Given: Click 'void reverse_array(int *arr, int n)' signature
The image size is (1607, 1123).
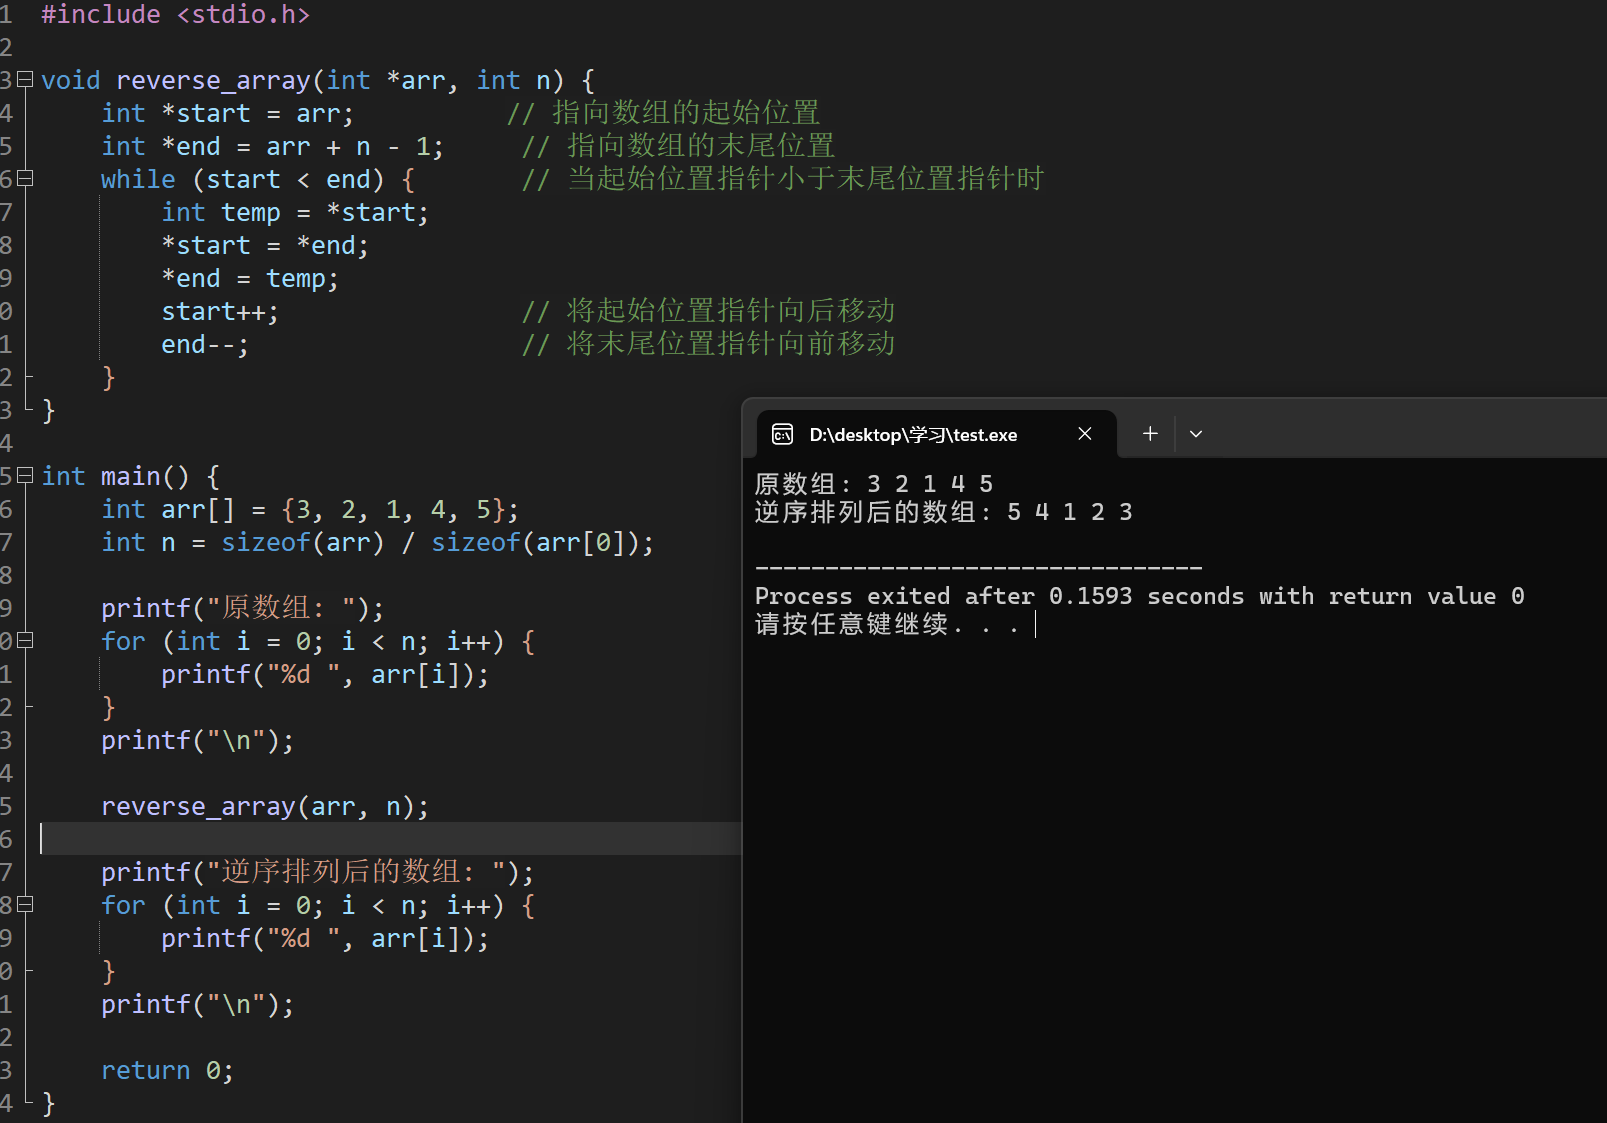Looking at the screenshot, I should (318, 80).
